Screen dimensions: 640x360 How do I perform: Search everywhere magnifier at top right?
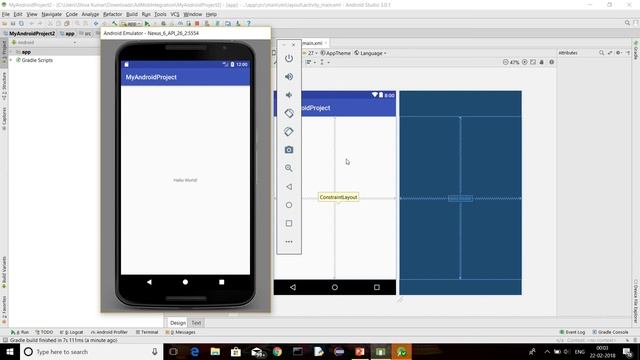point(627,23)
